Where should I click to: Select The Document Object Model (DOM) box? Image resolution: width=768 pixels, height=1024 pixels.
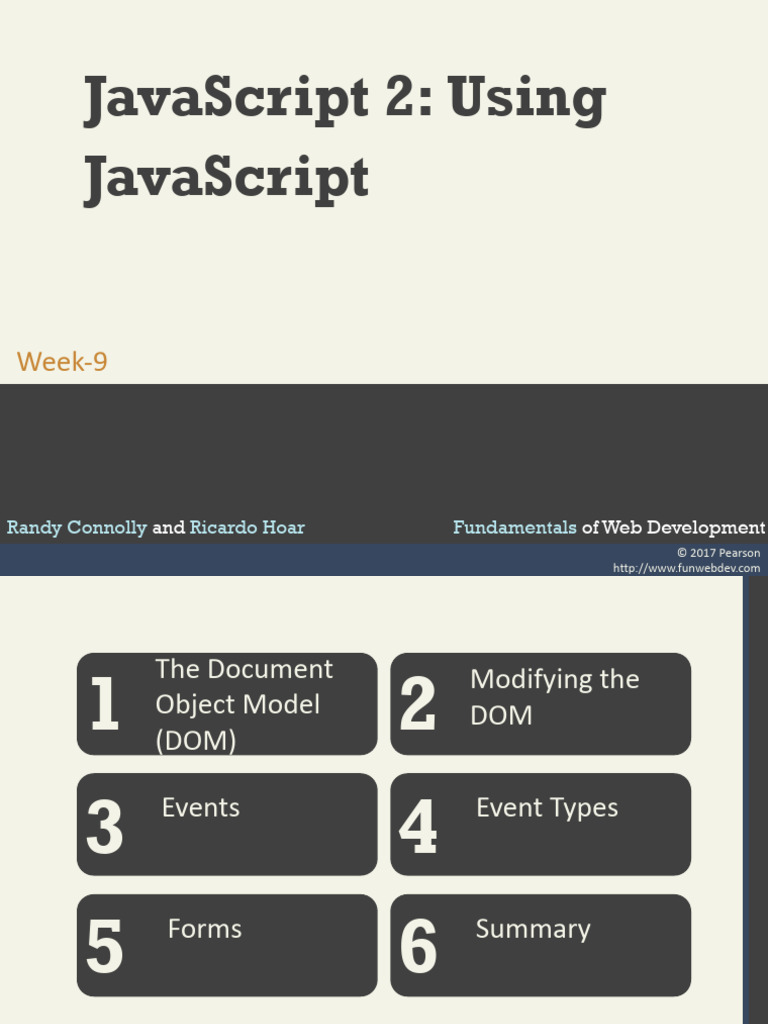click(x=227, y=704)
